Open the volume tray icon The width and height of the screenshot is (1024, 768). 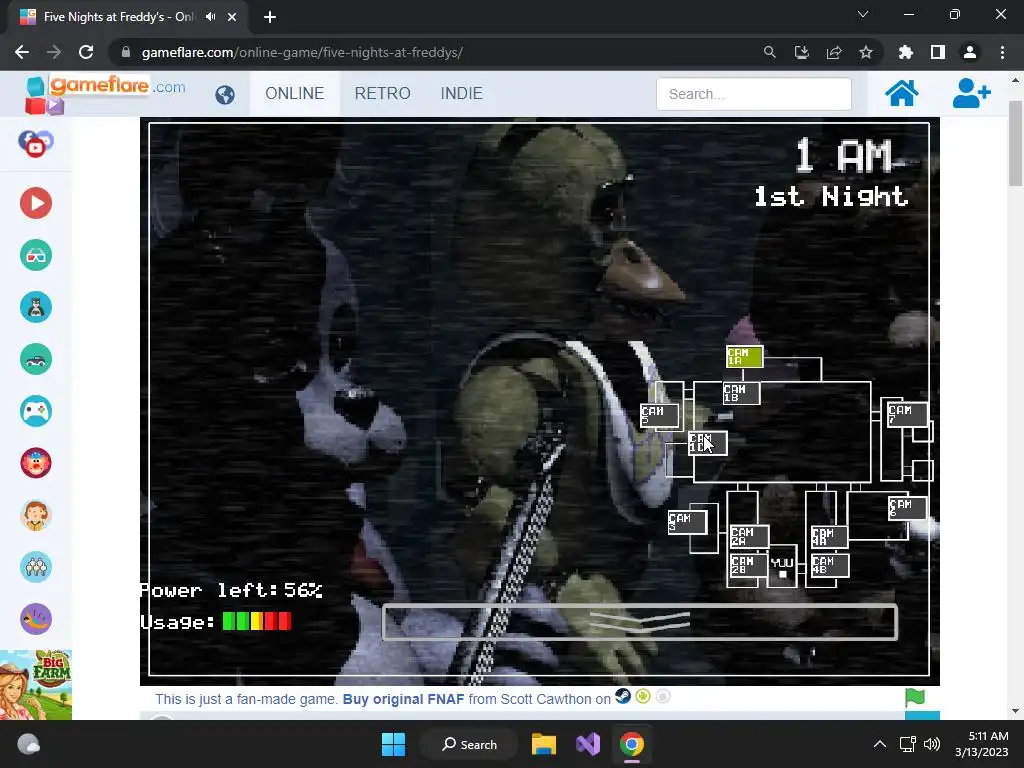tap(933, 744)
